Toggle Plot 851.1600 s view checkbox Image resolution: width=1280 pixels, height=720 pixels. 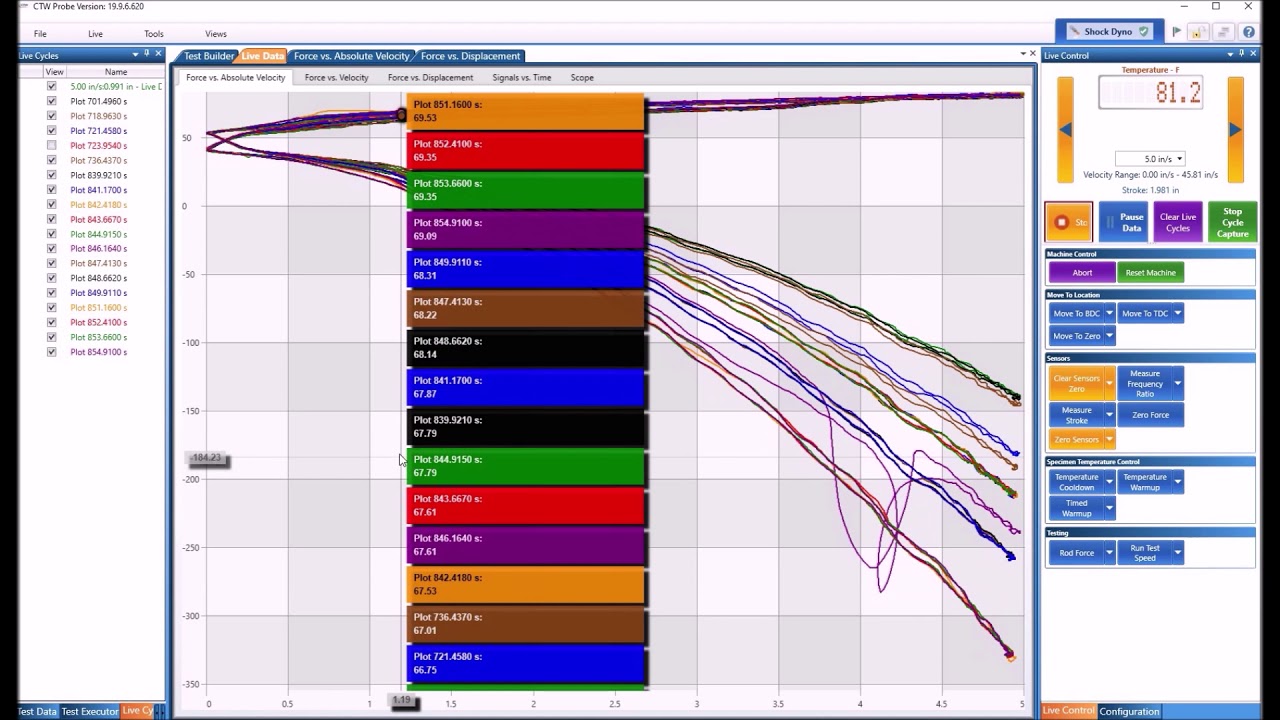51,307
